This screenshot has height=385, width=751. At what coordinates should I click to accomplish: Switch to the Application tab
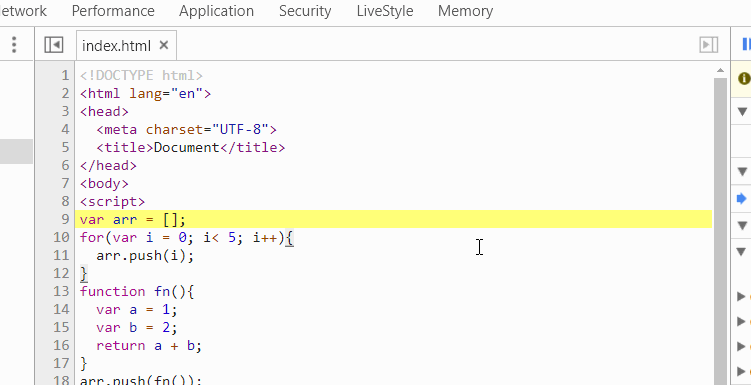(x=216, y=11)
